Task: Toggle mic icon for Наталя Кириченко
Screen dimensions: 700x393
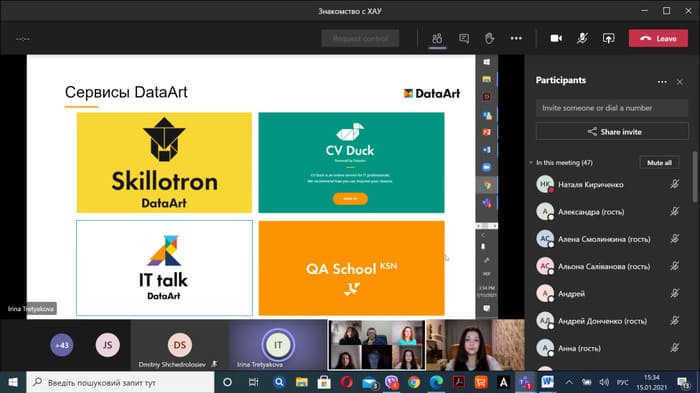Action: click(675, 184)
